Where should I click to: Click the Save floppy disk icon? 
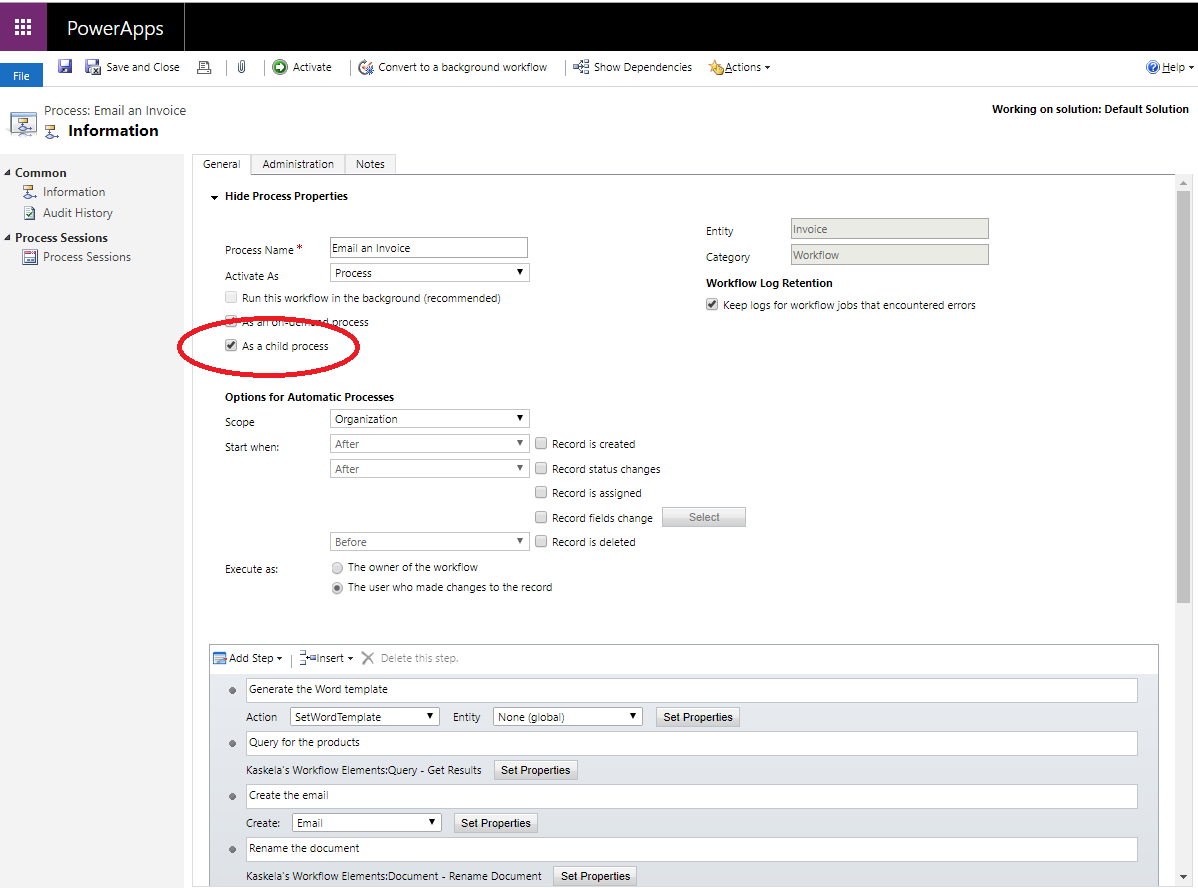(x=65, y=67)
